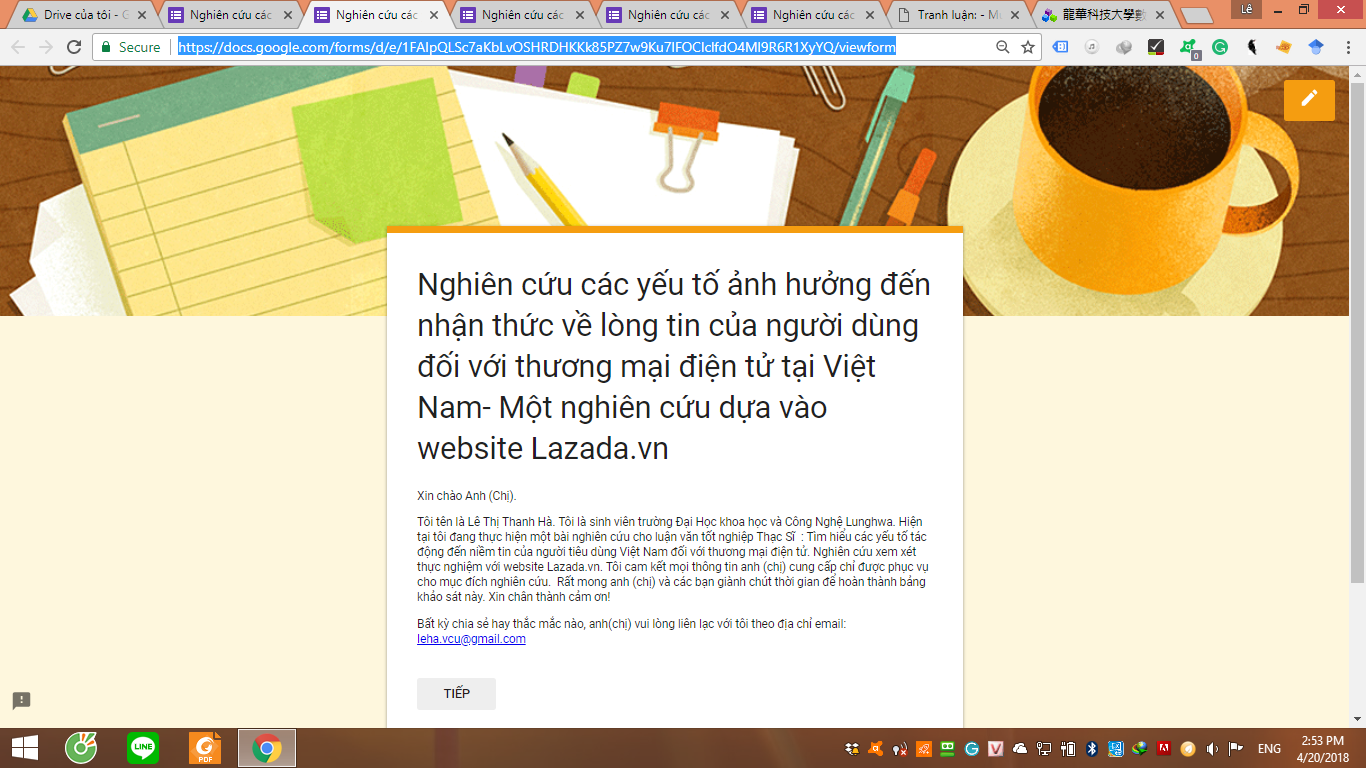The height and width of the screenshot is (768, 1366).
Task: Check battery status in the tray
Action: click(1068, 748)
